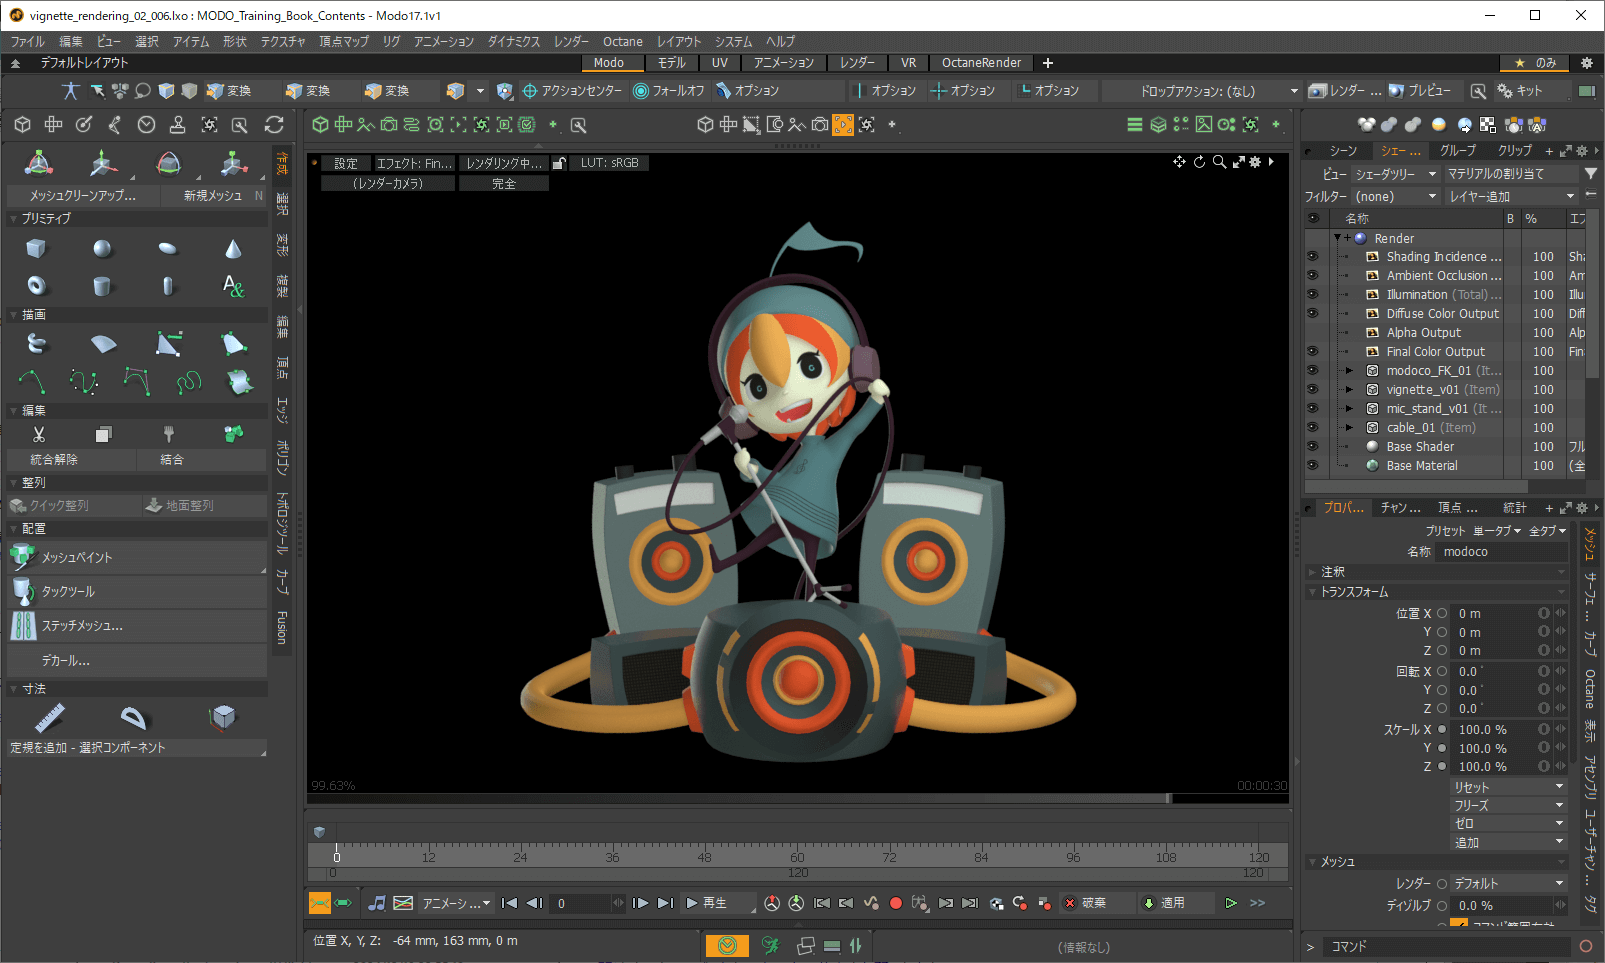Viewport: 1605px width, 963px height.
Task: Toggle visibility of Ambient Occlusion output
Action: pos(1313,275)
